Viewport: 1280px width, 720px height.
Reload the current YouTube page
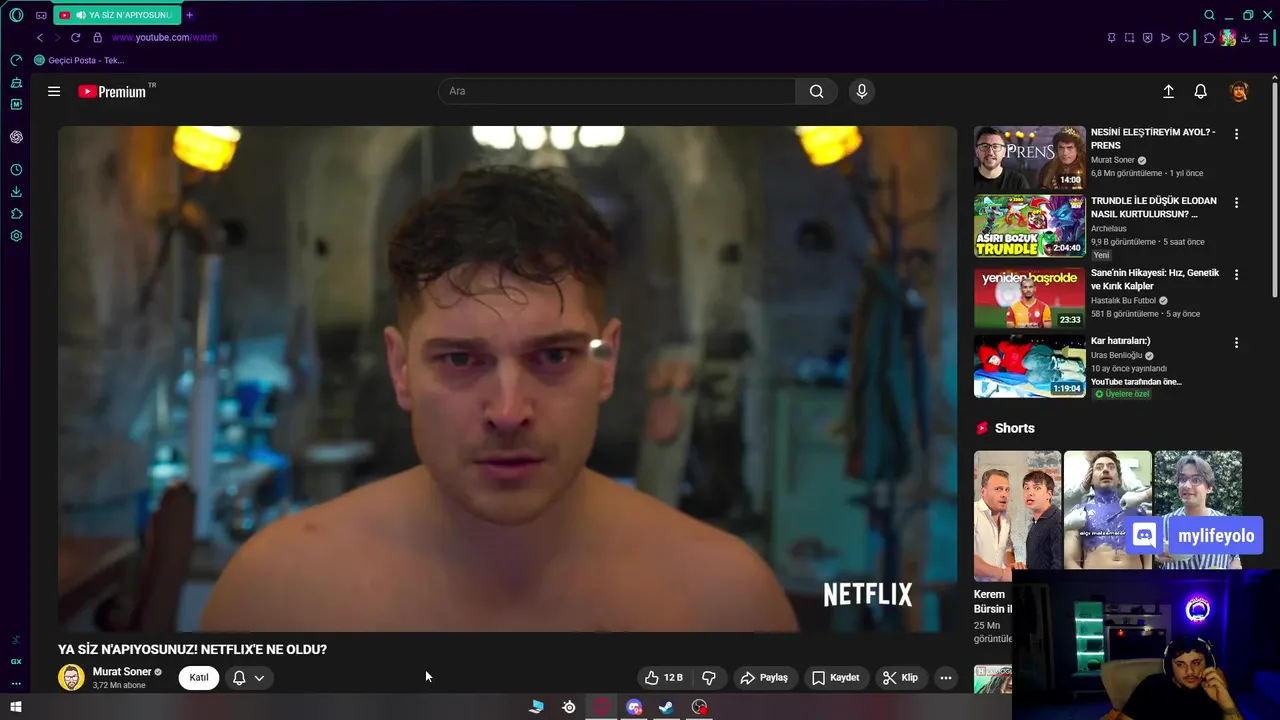pos(75,37)
